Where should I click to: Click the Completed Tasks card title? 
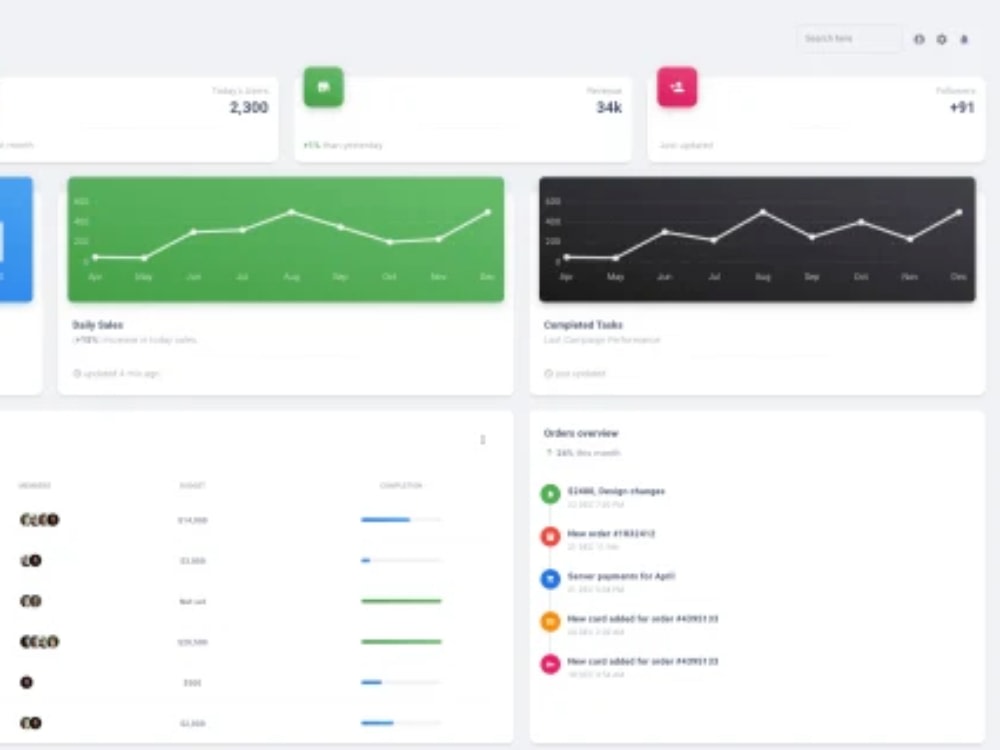[583, 325]
